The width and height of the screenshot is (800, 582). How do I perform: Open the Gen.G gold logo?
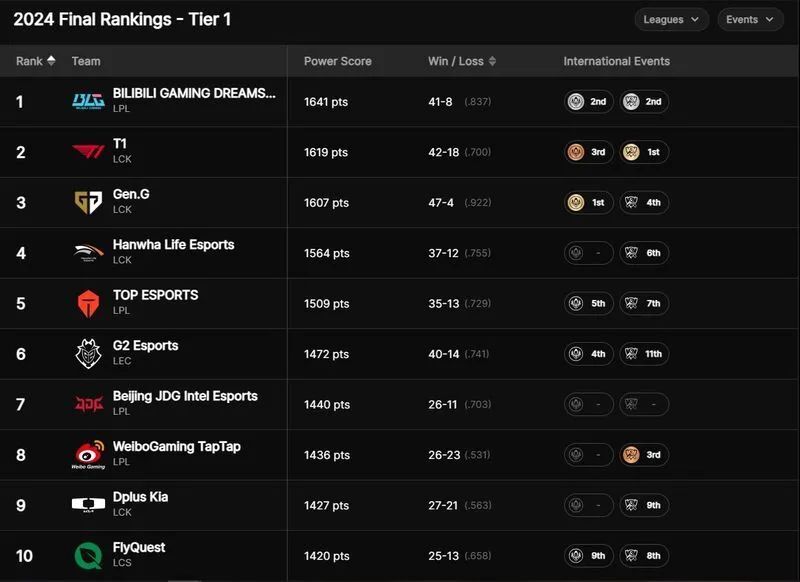point(88,202)
